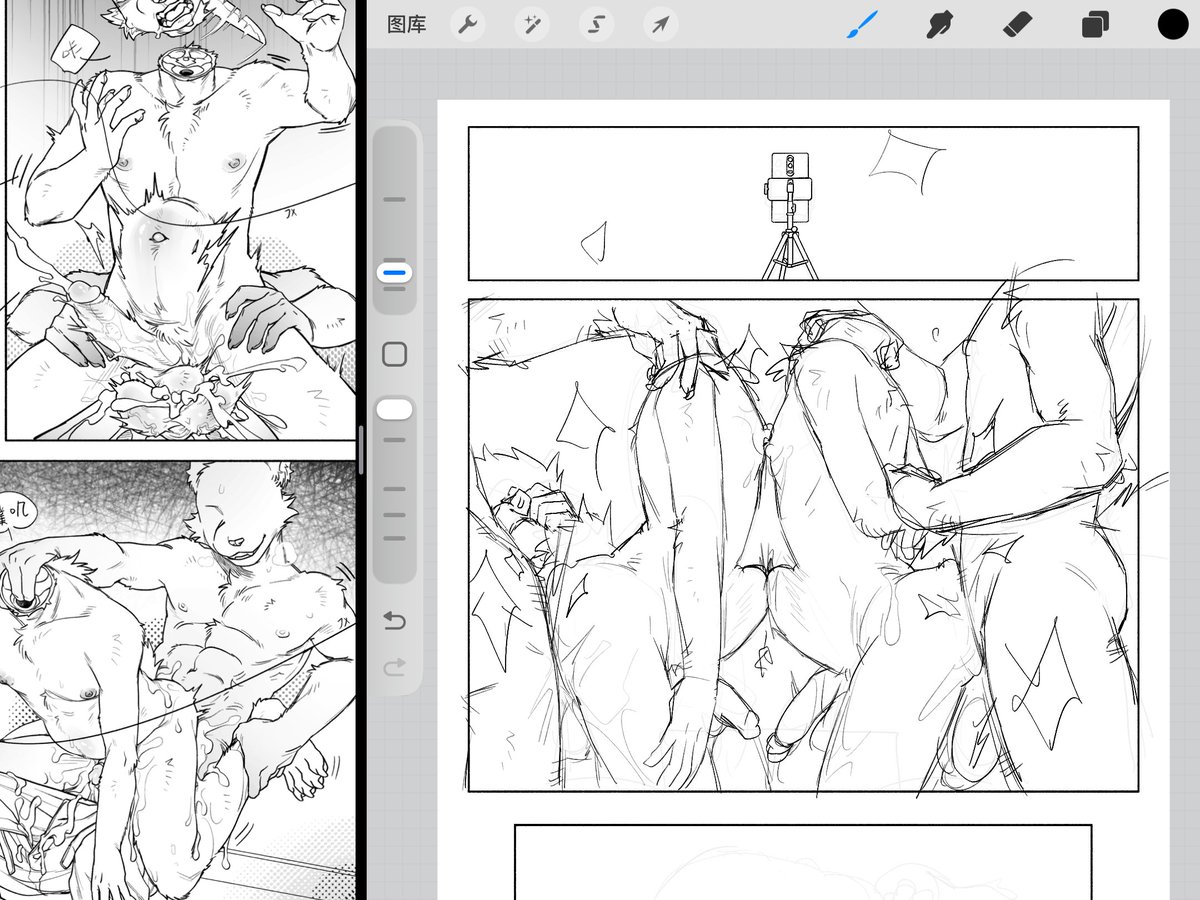
Task: Click the greyed-out redo arrow
Action: coord(395,666)
